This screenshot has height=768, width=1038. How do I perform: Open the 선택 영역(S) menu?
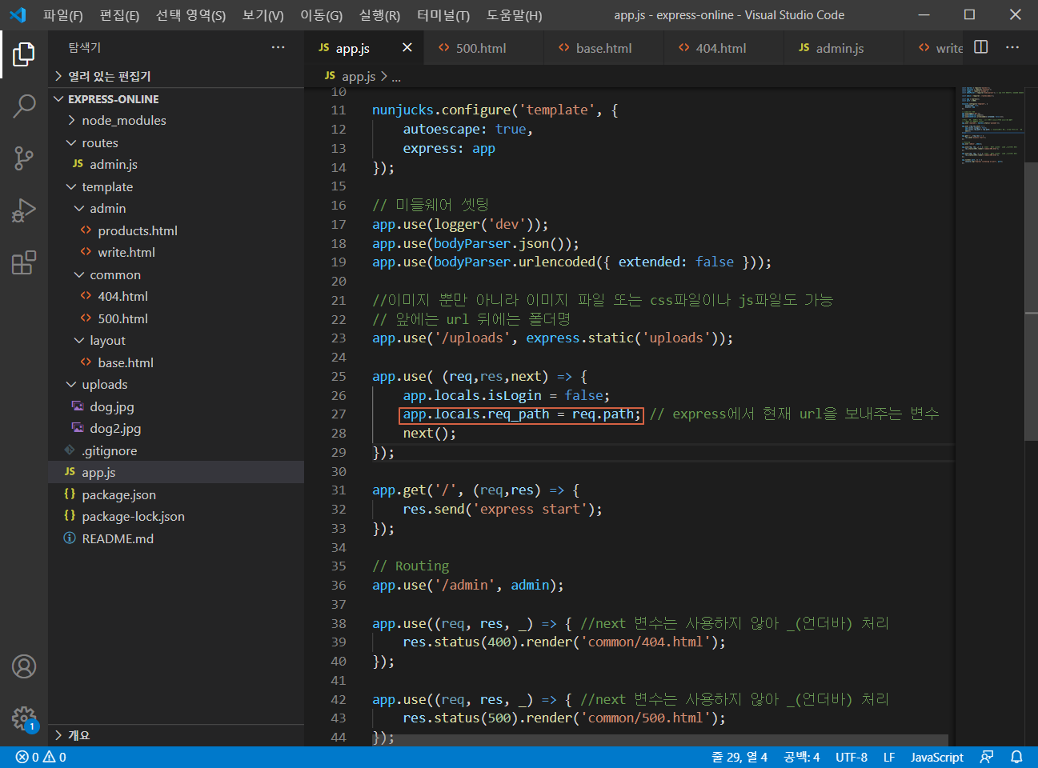[191, 15]
